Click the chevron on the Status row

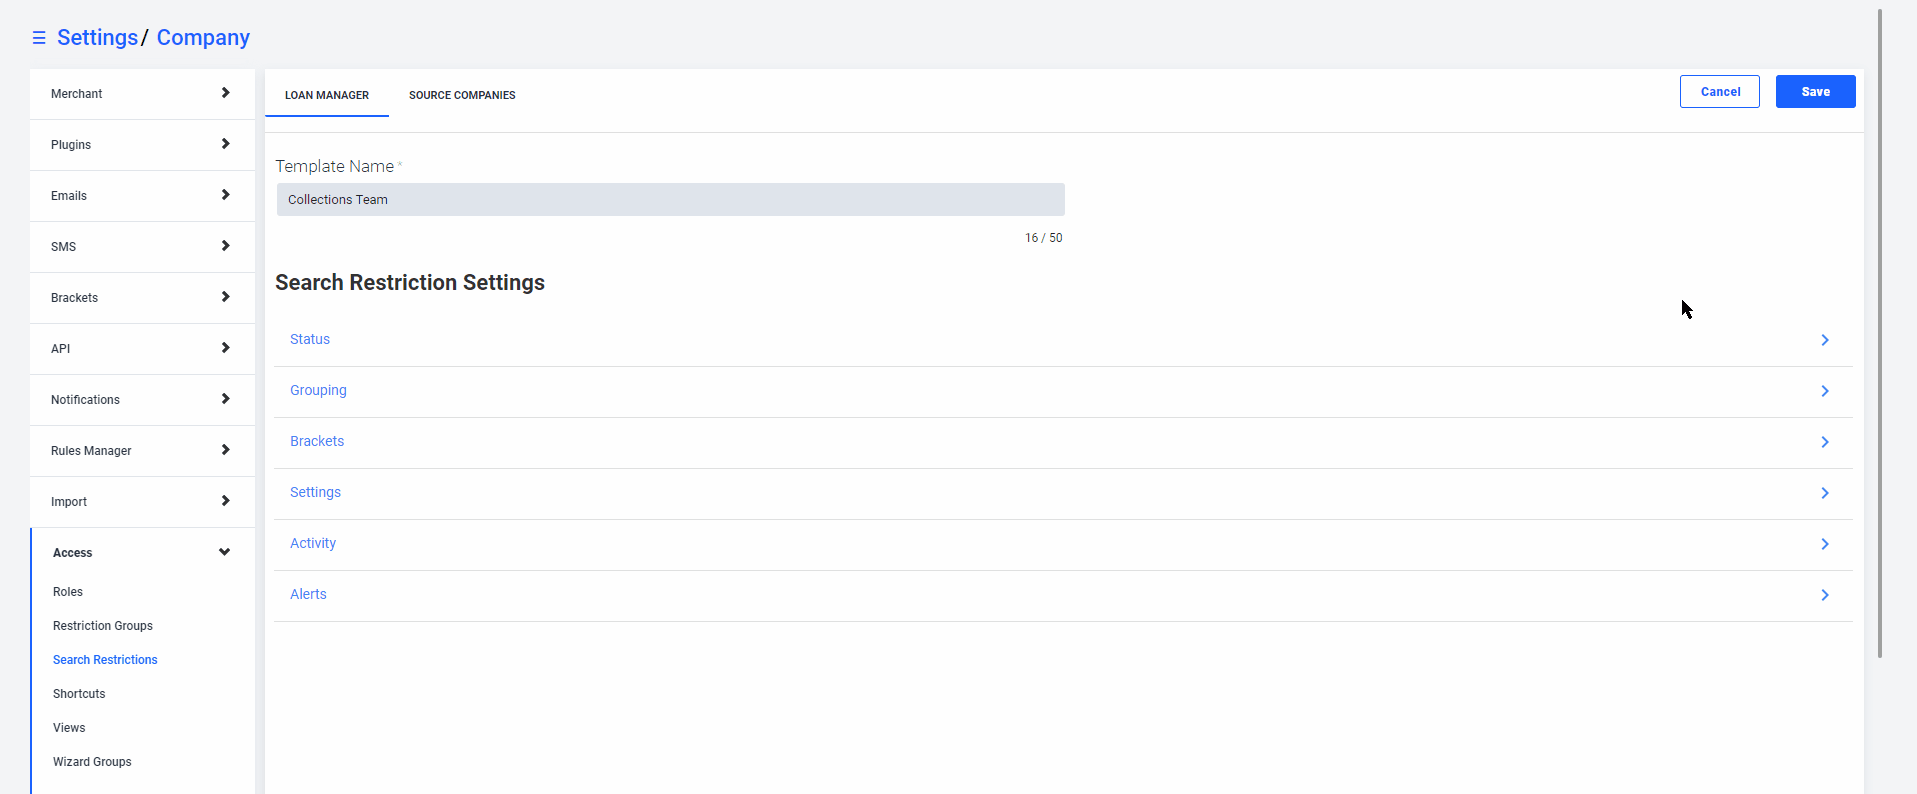[x=1825, y=340]
